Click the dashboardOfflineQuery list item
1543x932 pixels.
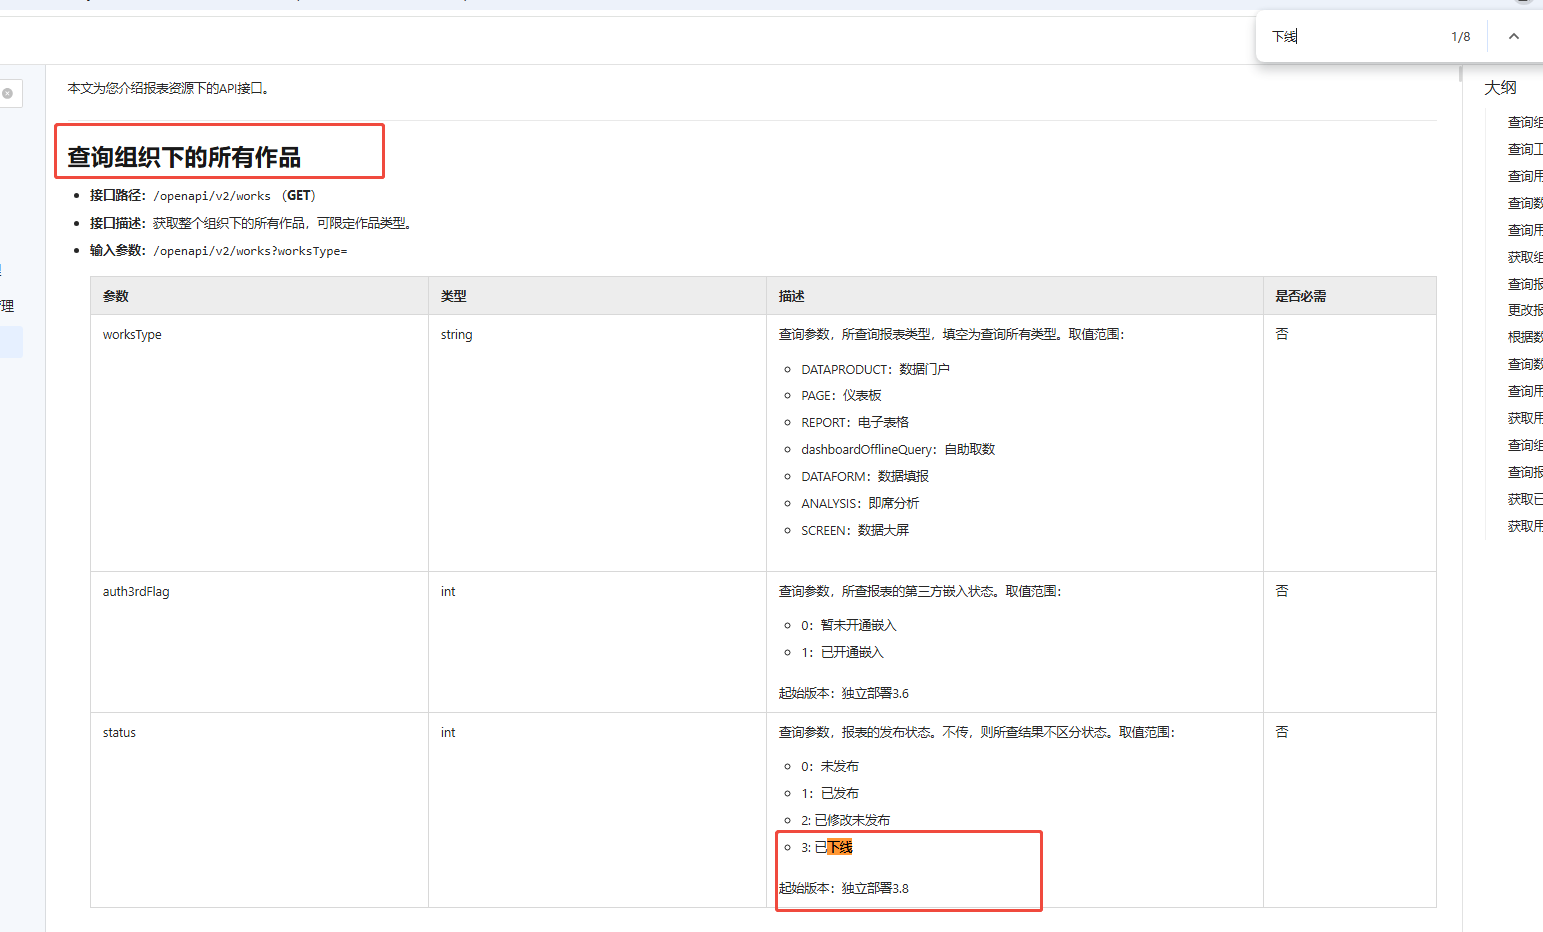(897, 450)
